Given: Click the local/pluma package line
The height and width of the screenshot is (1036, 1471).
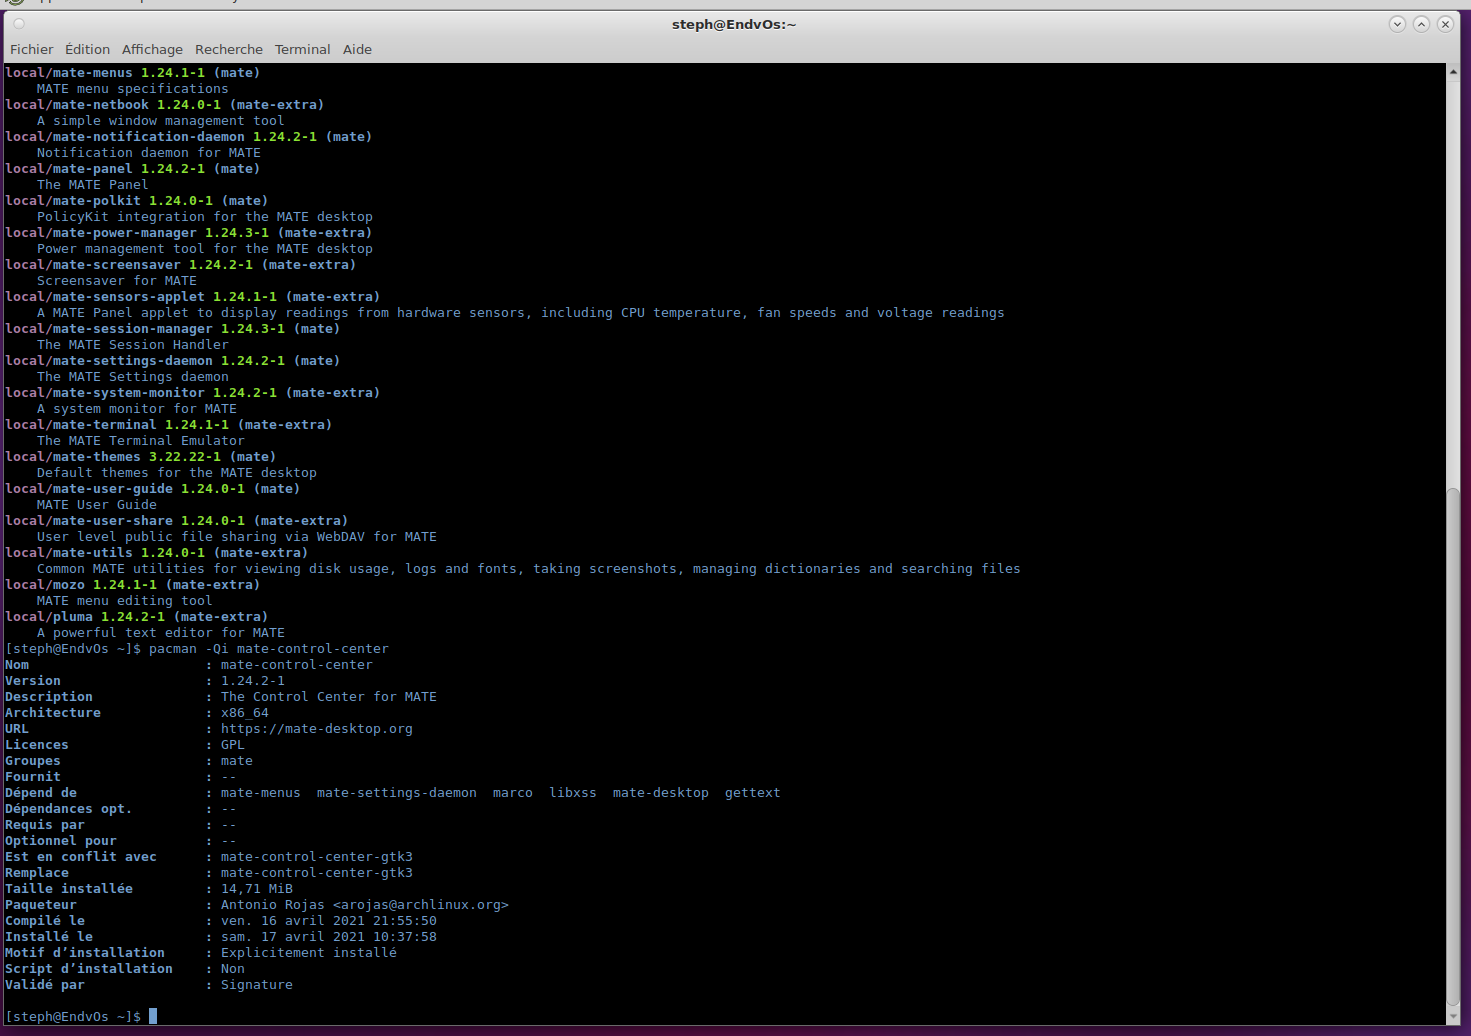Looking at the screenshot, I should tap(137, 617).
